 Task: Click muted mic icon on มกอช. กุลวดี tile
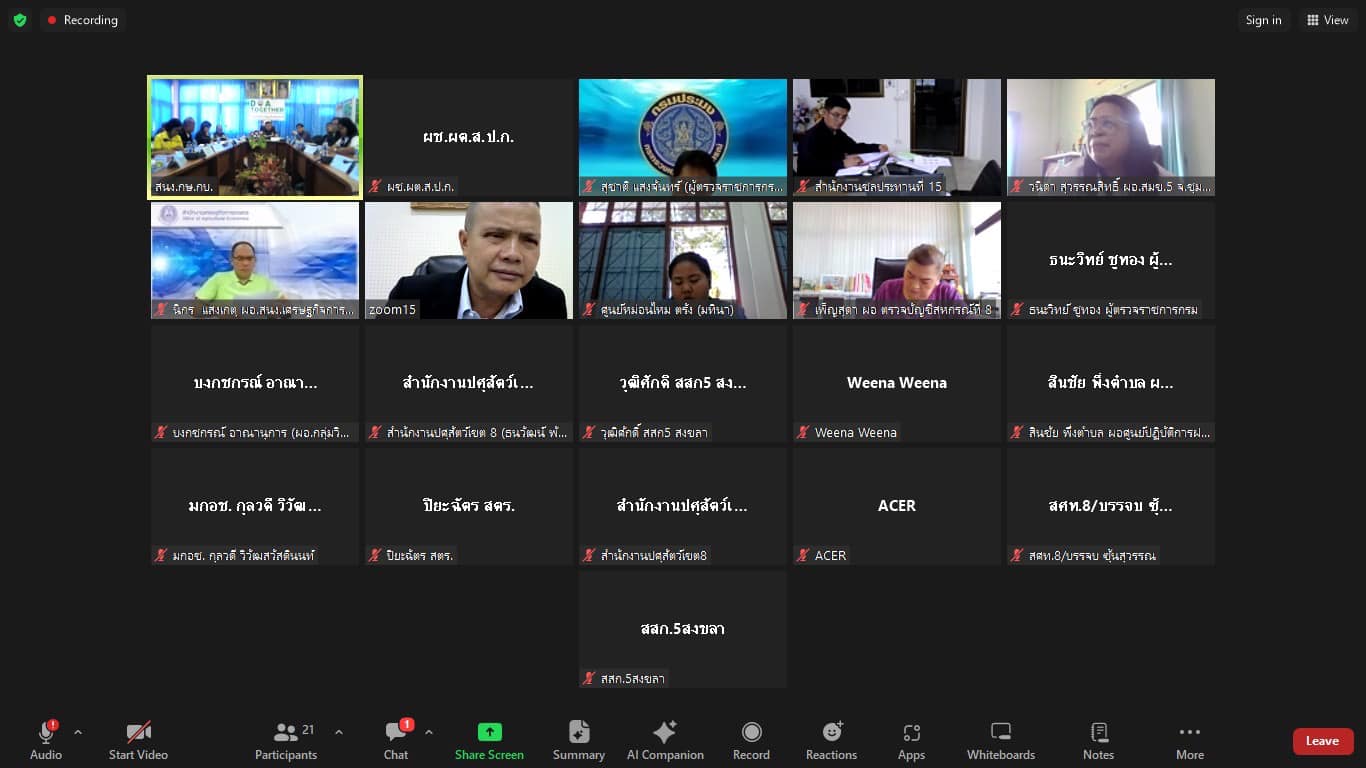tap(161, 556)
